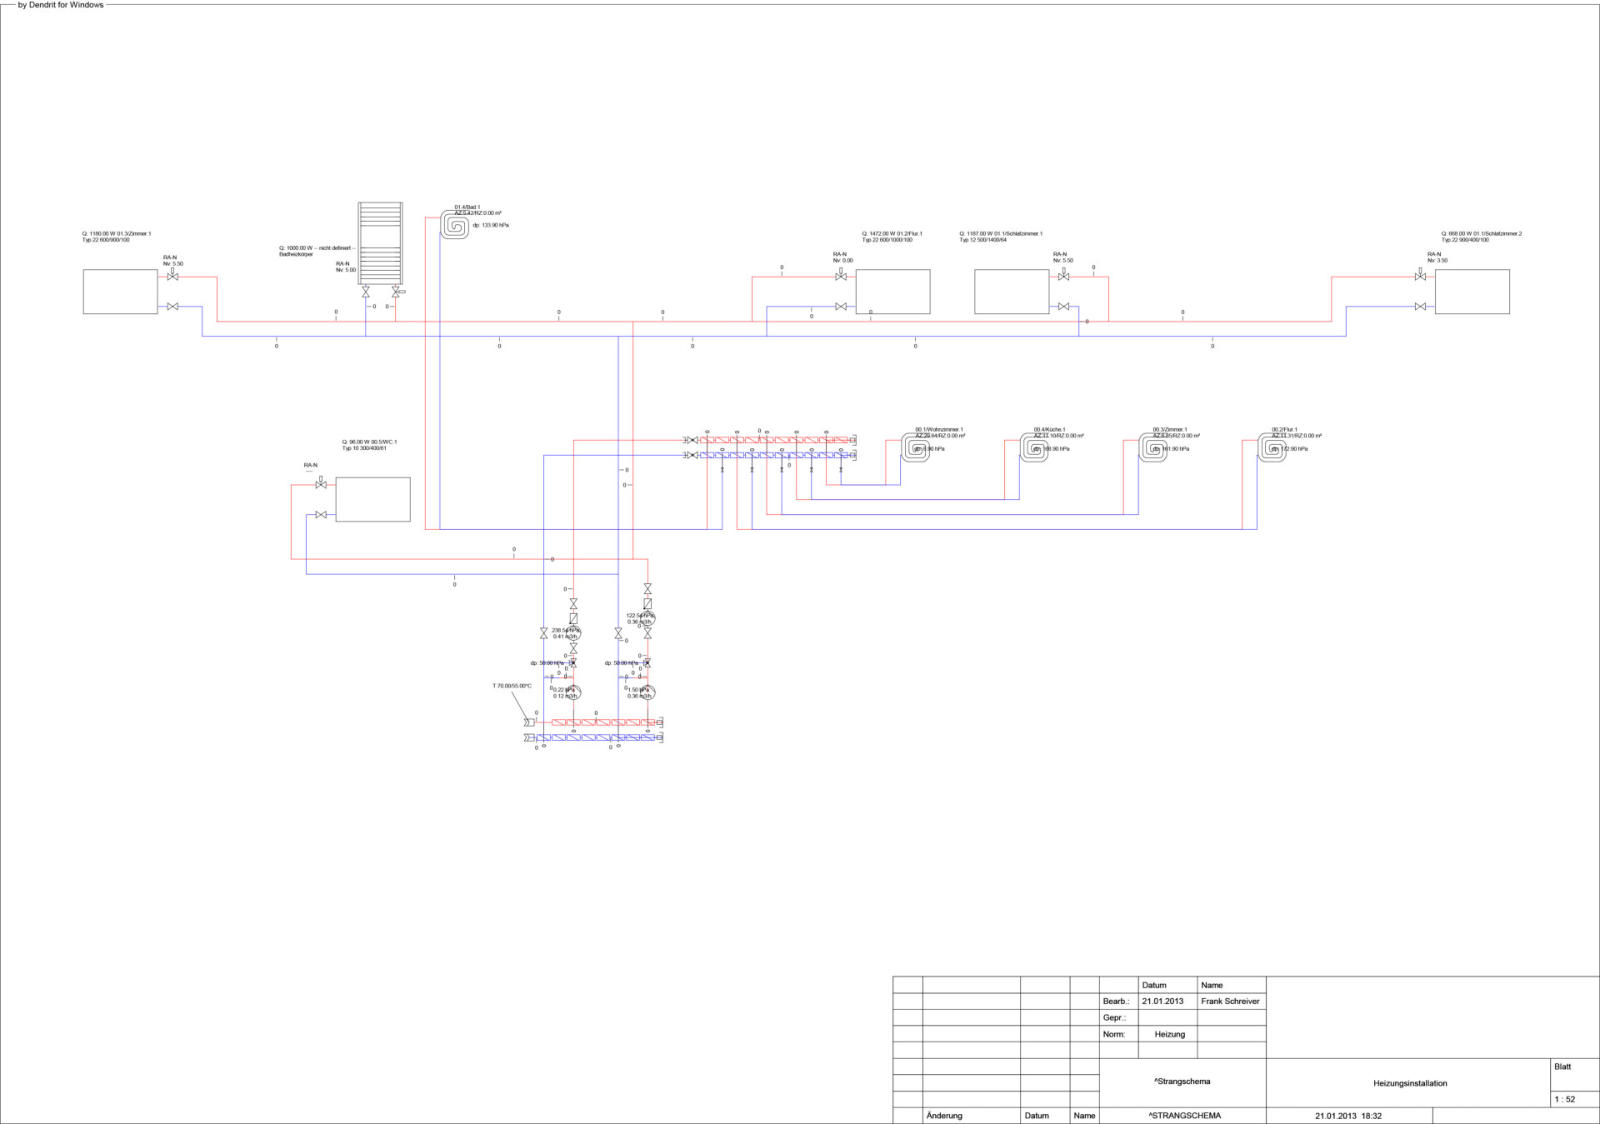The width and height of the screenshot is (1600, 1124).
Task: Click the red supply manifold of floor heating
Action: 772,440
